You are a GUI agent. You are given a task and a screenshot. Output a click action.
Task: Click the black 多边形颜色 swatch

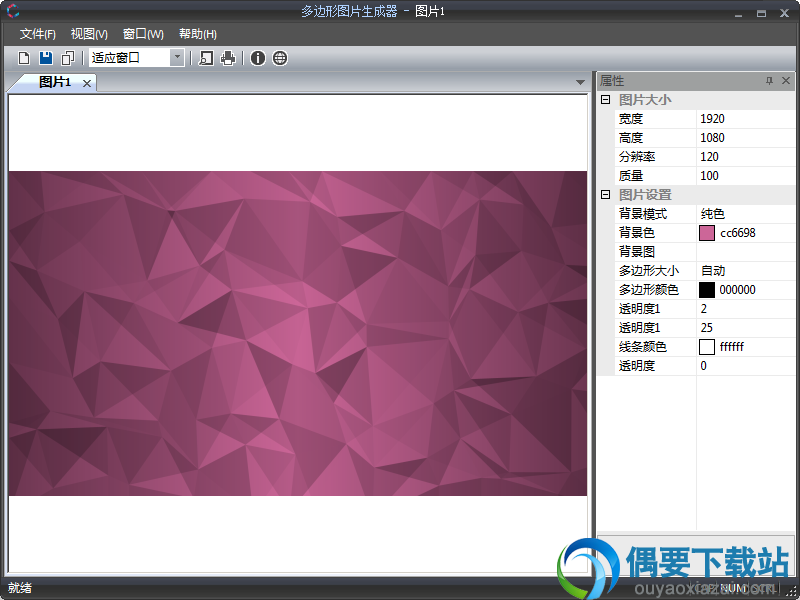click(x=707, y=290)
